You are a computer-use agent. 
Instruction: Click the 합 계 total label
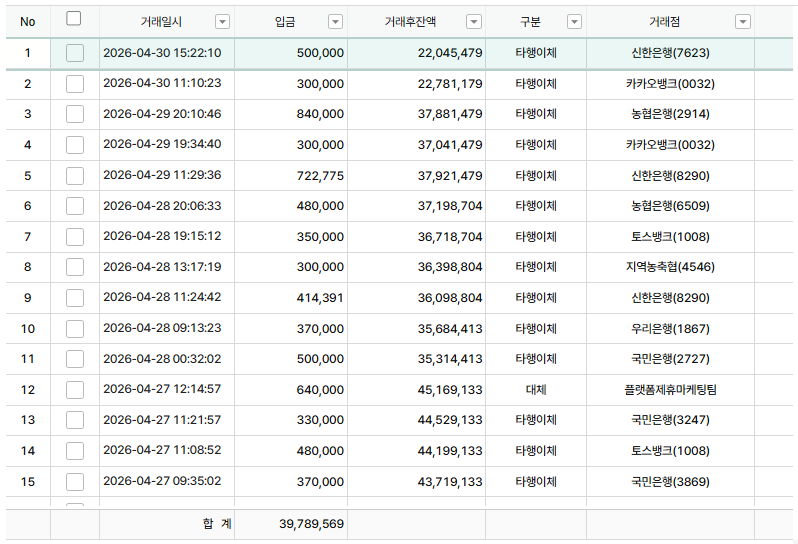pyautogui.click(x=217, y=524)
